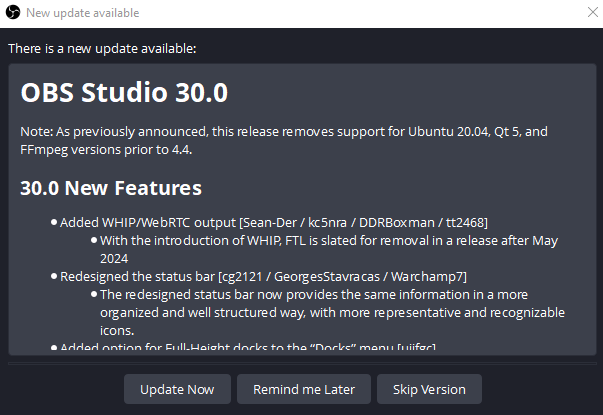Click the Update Now button
The width and height of the screenshot is (603, 415).
point(177,389)
